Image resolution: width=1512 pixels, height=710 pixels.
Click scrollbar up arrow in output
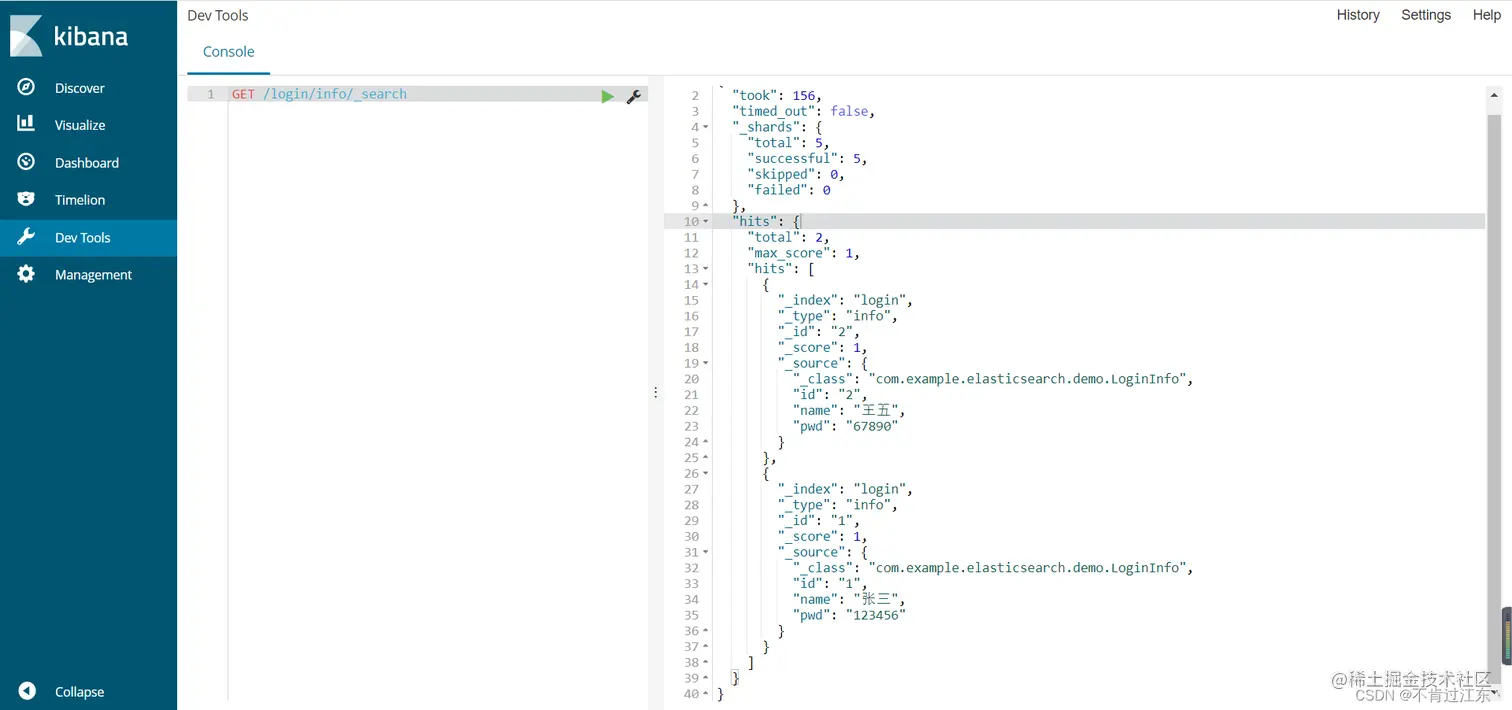1494,94
